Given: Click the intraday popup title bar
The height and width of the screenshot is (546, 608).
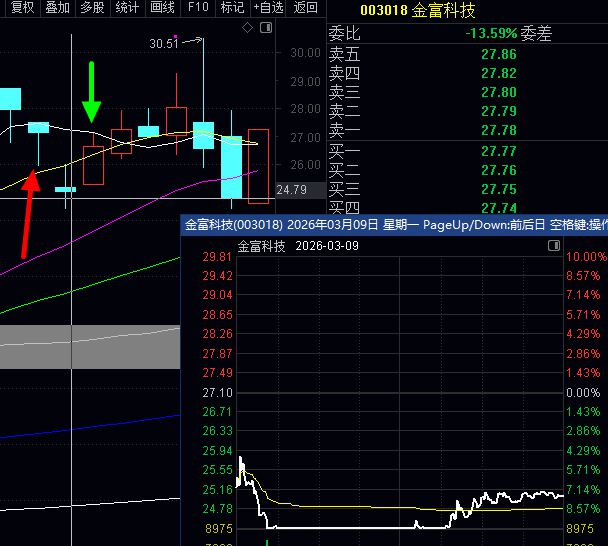Looking at the screenshot, I should pyautogui.click(x=394, y=225).
